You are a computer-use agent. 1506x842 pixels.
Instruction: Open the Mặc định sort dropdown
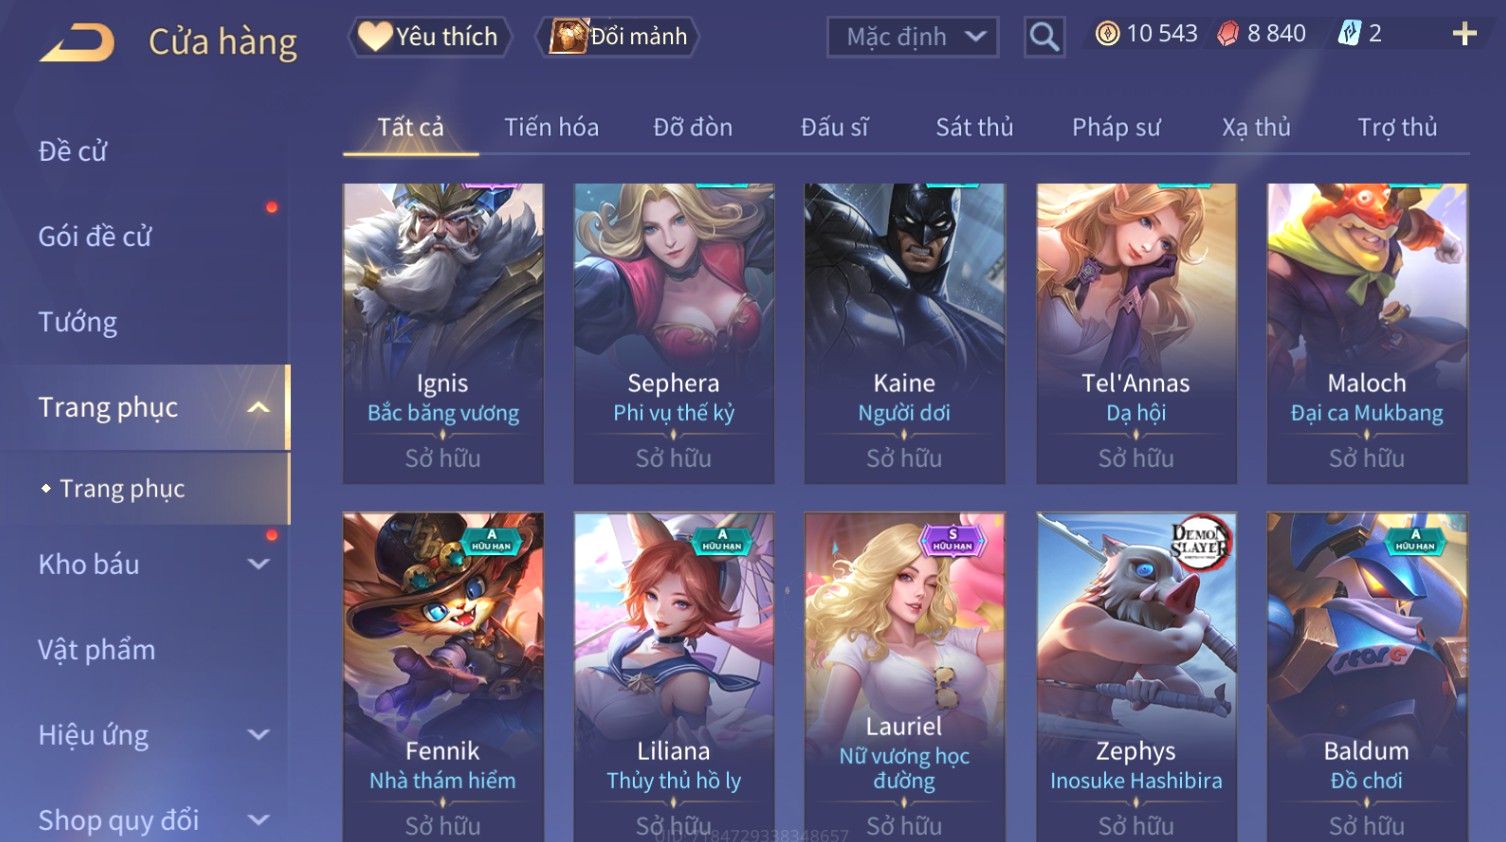click(912, 37)
